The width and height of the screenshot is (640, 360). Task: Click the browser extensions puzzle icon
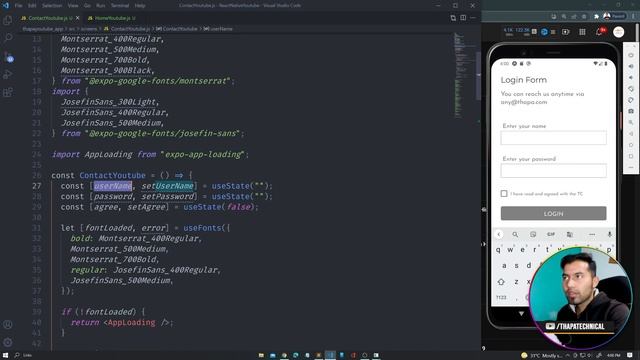click(x=596, y=16)
